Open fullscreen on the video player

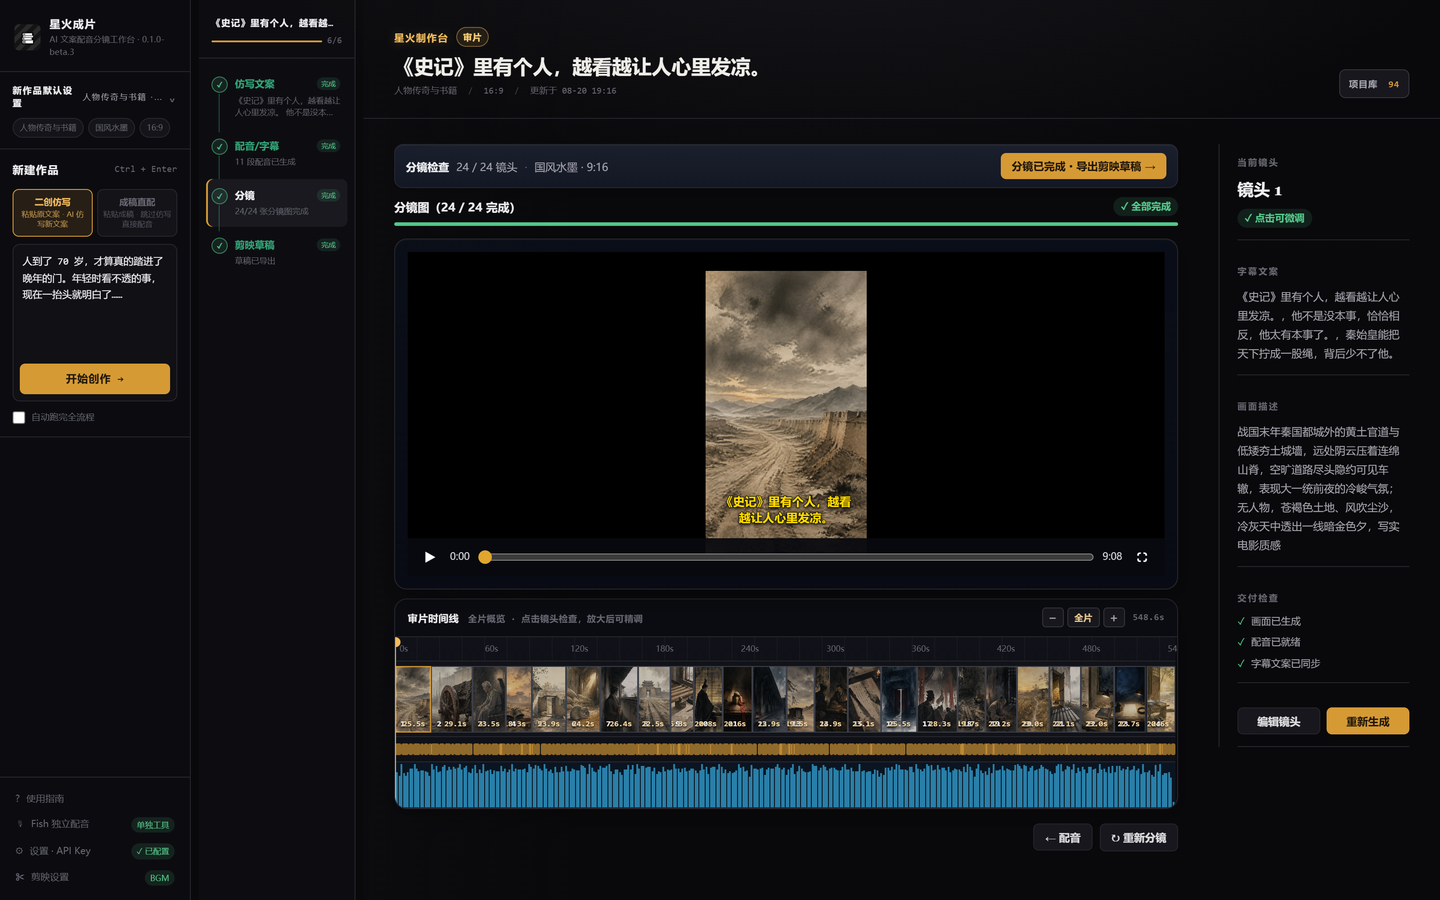tap(1142, 557)
